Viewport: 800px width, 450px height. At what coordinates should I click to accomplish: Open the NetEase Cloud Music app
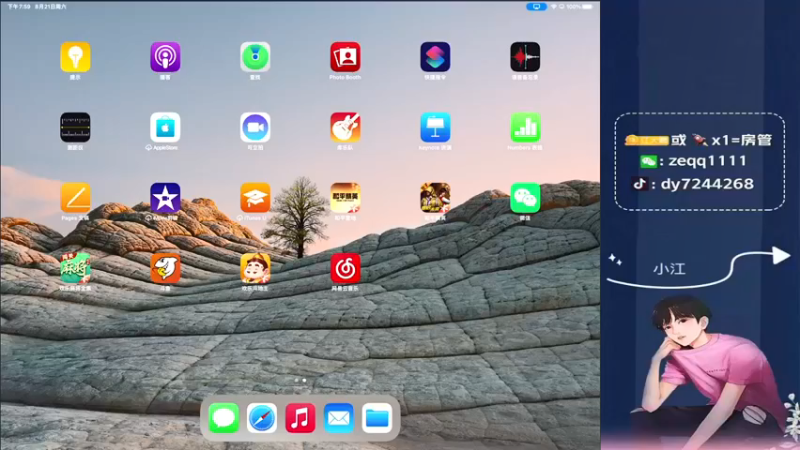(x=345, y=268)
